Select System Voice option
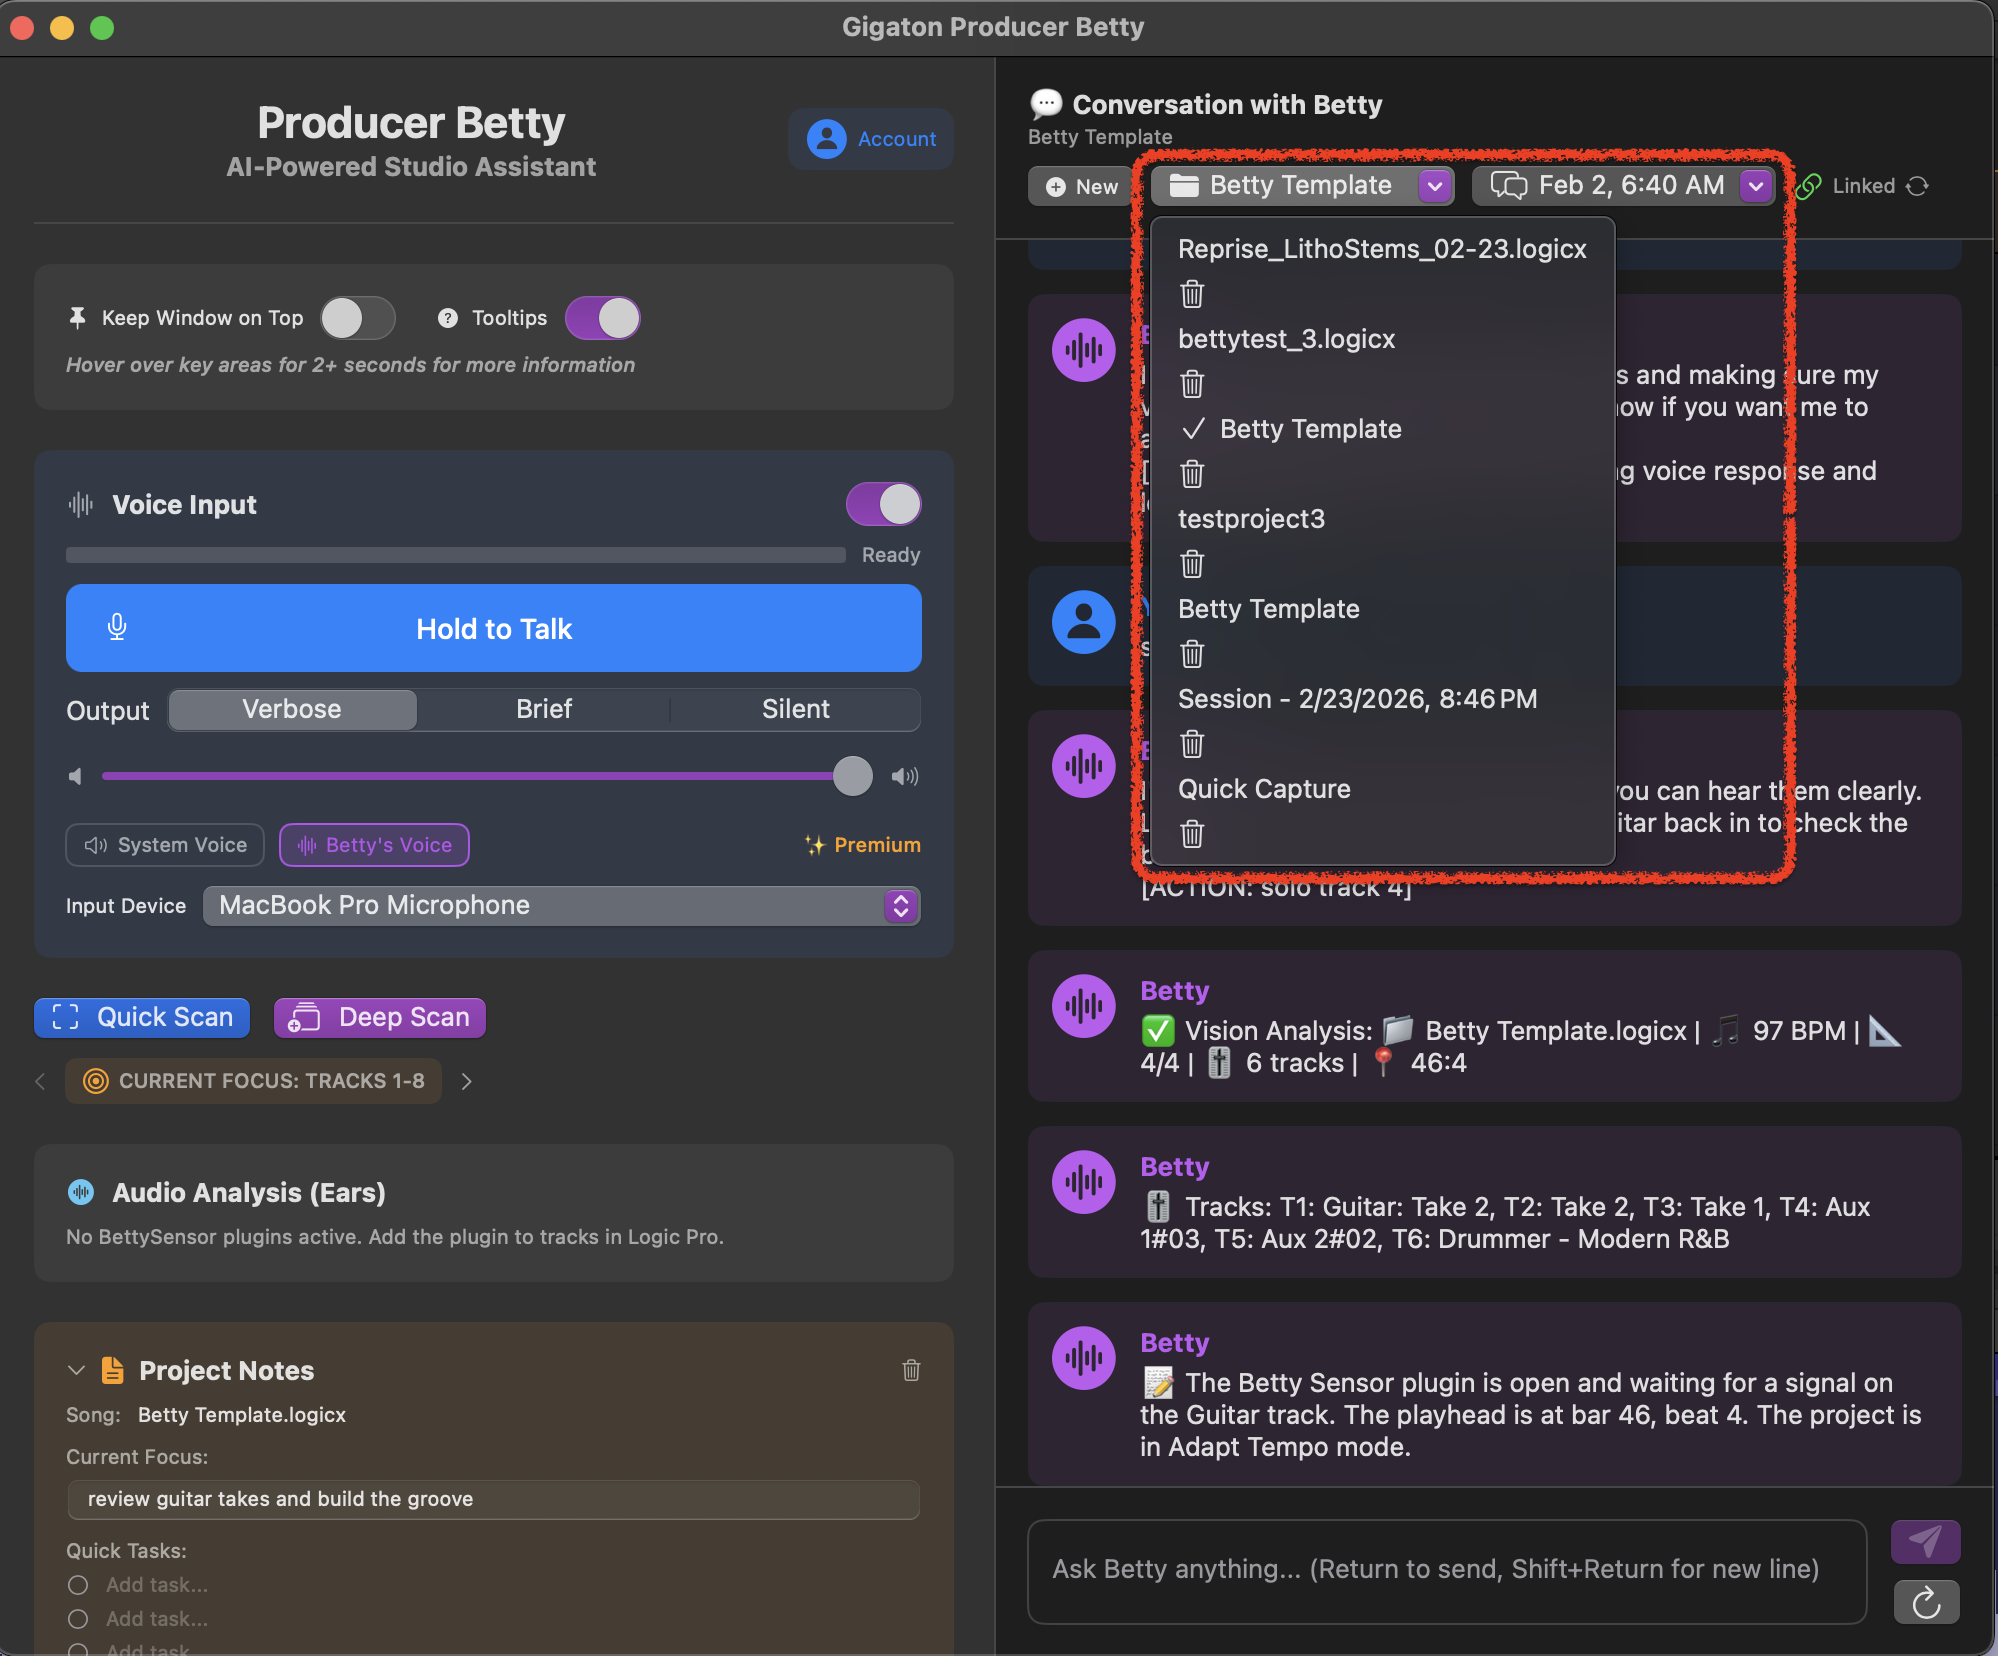1998x1656 pixels. pyautogui.click(x=164, y=845)
